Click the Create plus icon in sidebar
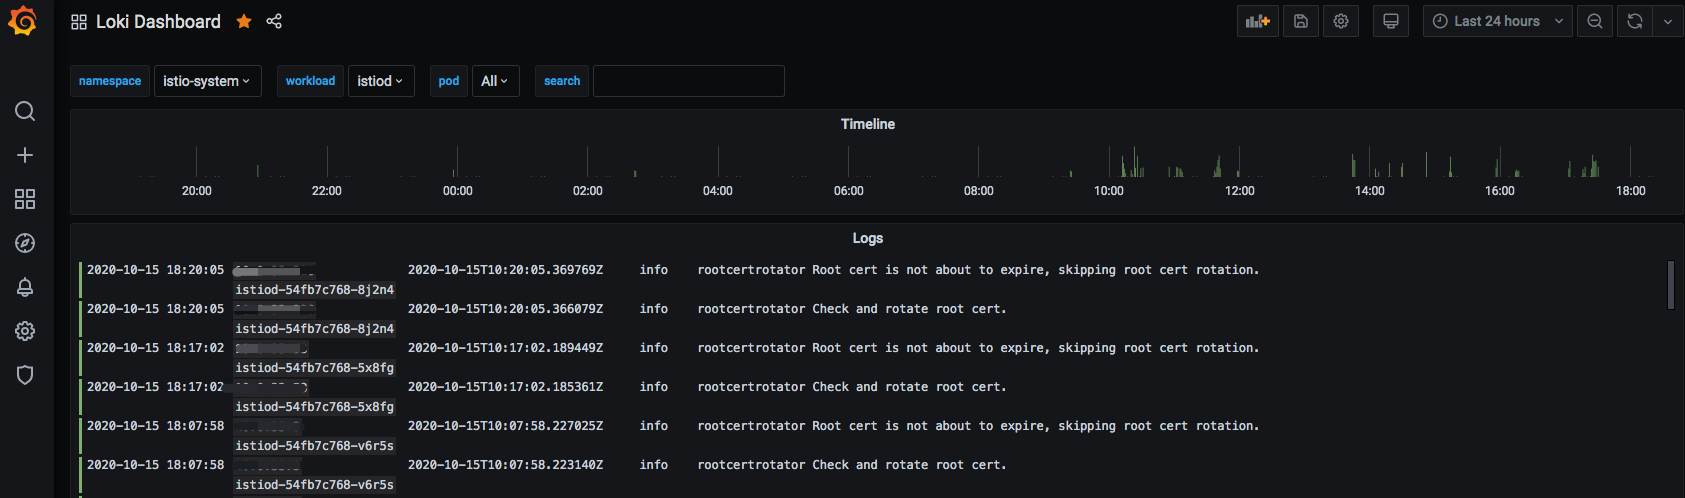This screenshot has width=1685, height=498. (x=25, y=155)
